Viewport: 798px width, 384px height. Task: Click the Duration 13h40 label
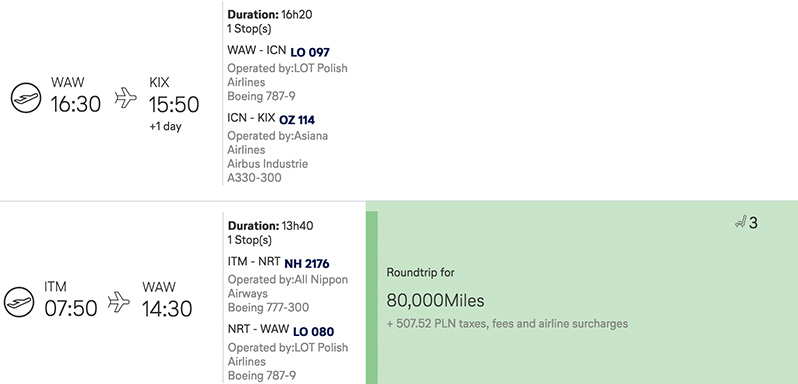270,226
